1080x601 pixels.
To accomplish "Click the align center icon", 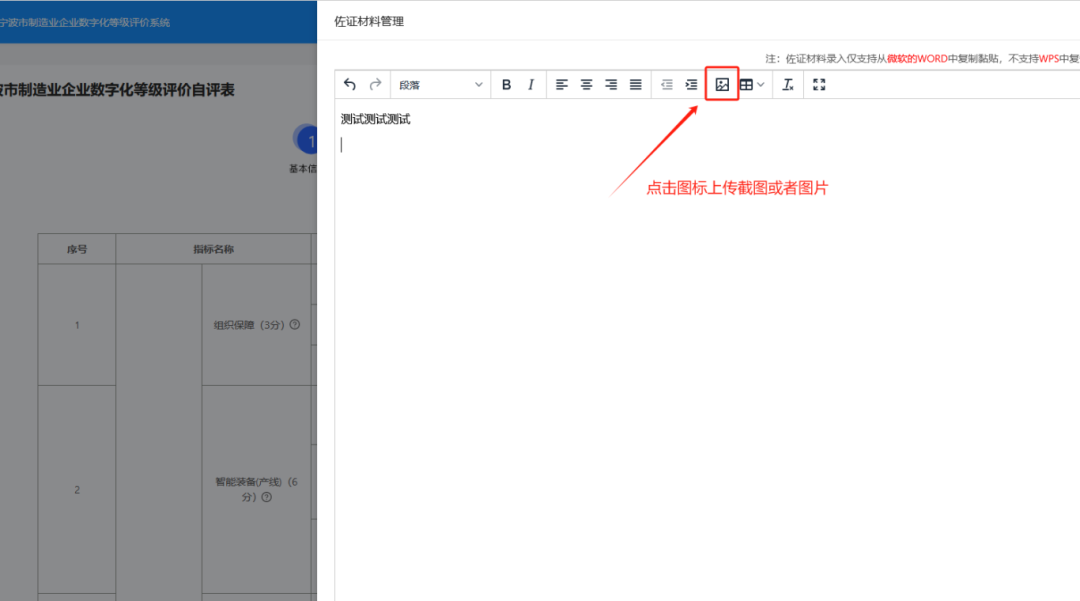I will click(x=585, y=84).
